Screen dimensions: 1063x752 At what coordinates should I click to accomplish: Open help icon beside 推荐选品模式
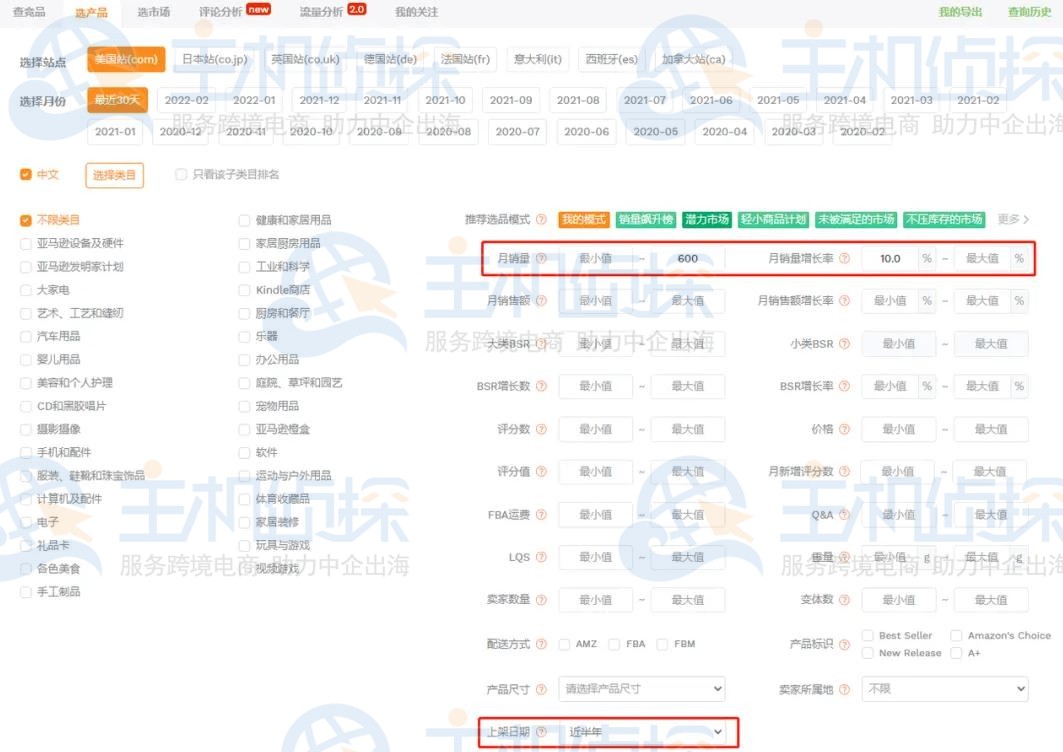[541, 219]
